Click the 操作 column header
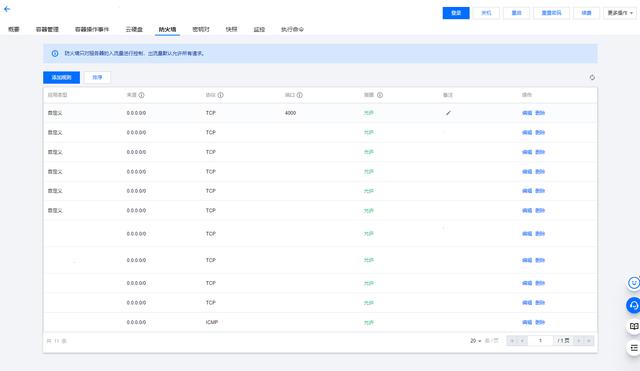The height and width of the screenshot is (371, 640). click(527, 95)
